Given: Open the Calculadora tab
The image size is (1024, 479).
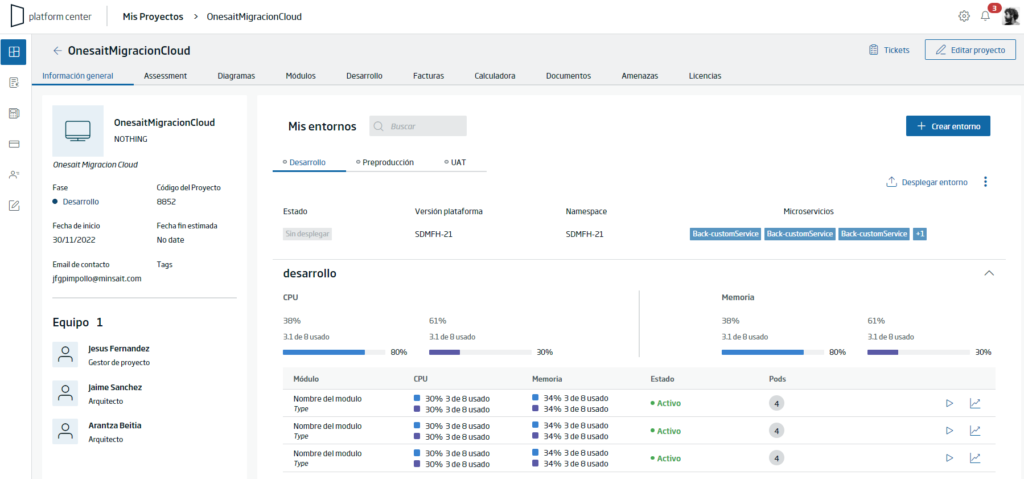Looking at the screenshot, I should click(x=495, y=76).
